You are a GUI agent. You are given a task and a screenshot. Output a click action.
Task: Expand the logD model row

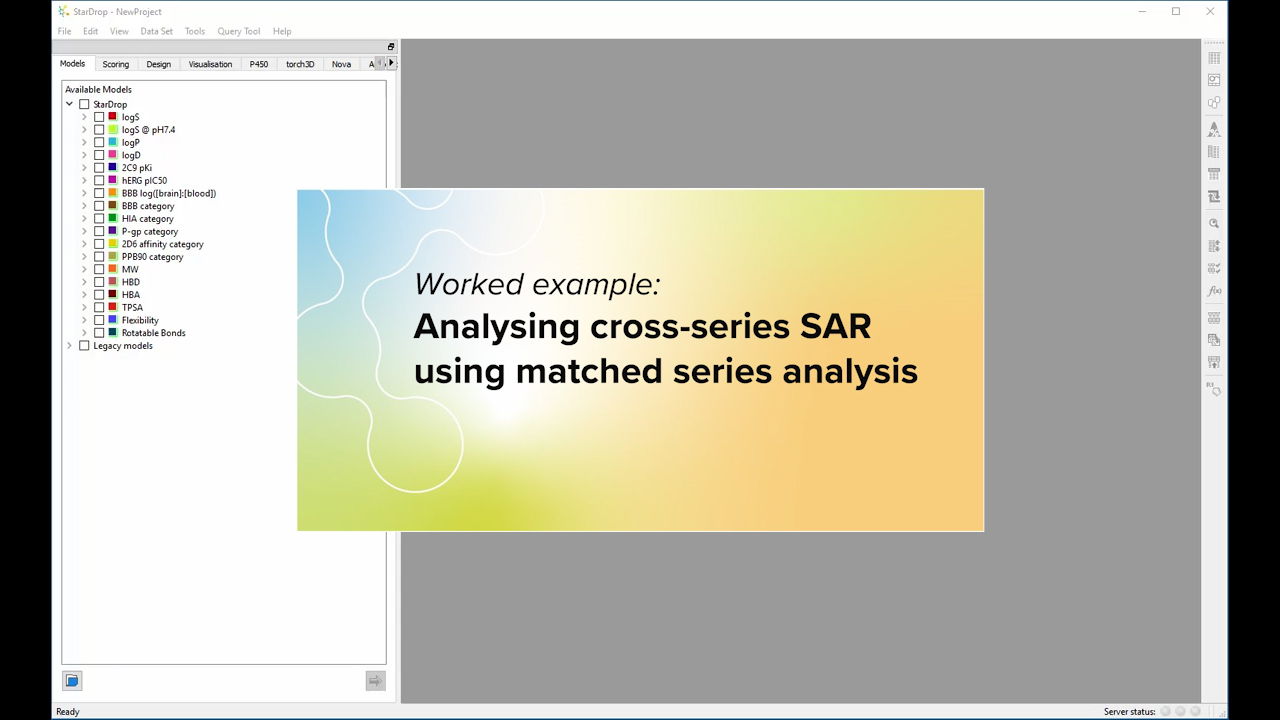point(85,155)
